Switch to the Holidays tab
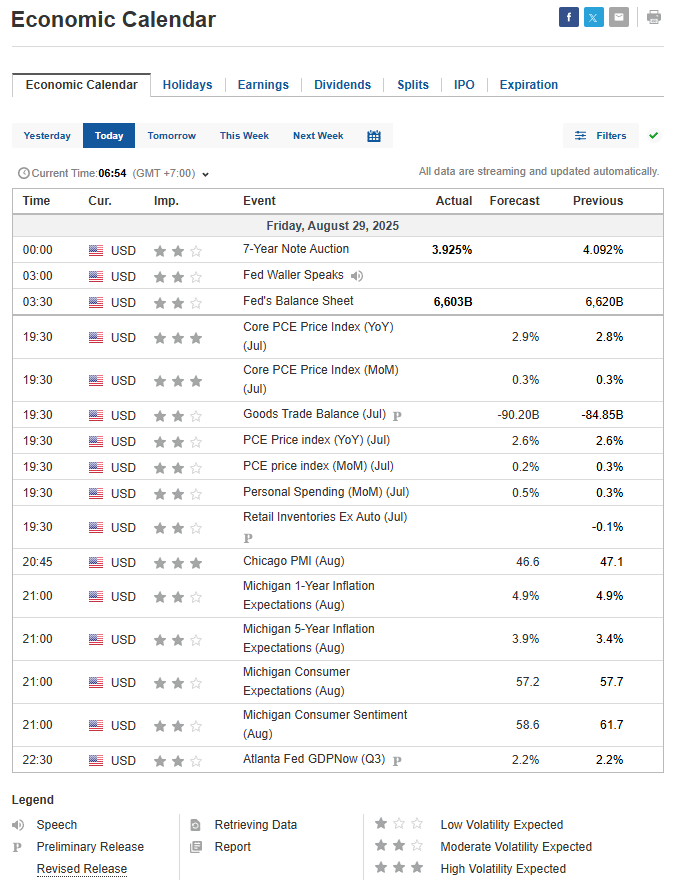Screen dimensions: 676x892 click(187, 85)
